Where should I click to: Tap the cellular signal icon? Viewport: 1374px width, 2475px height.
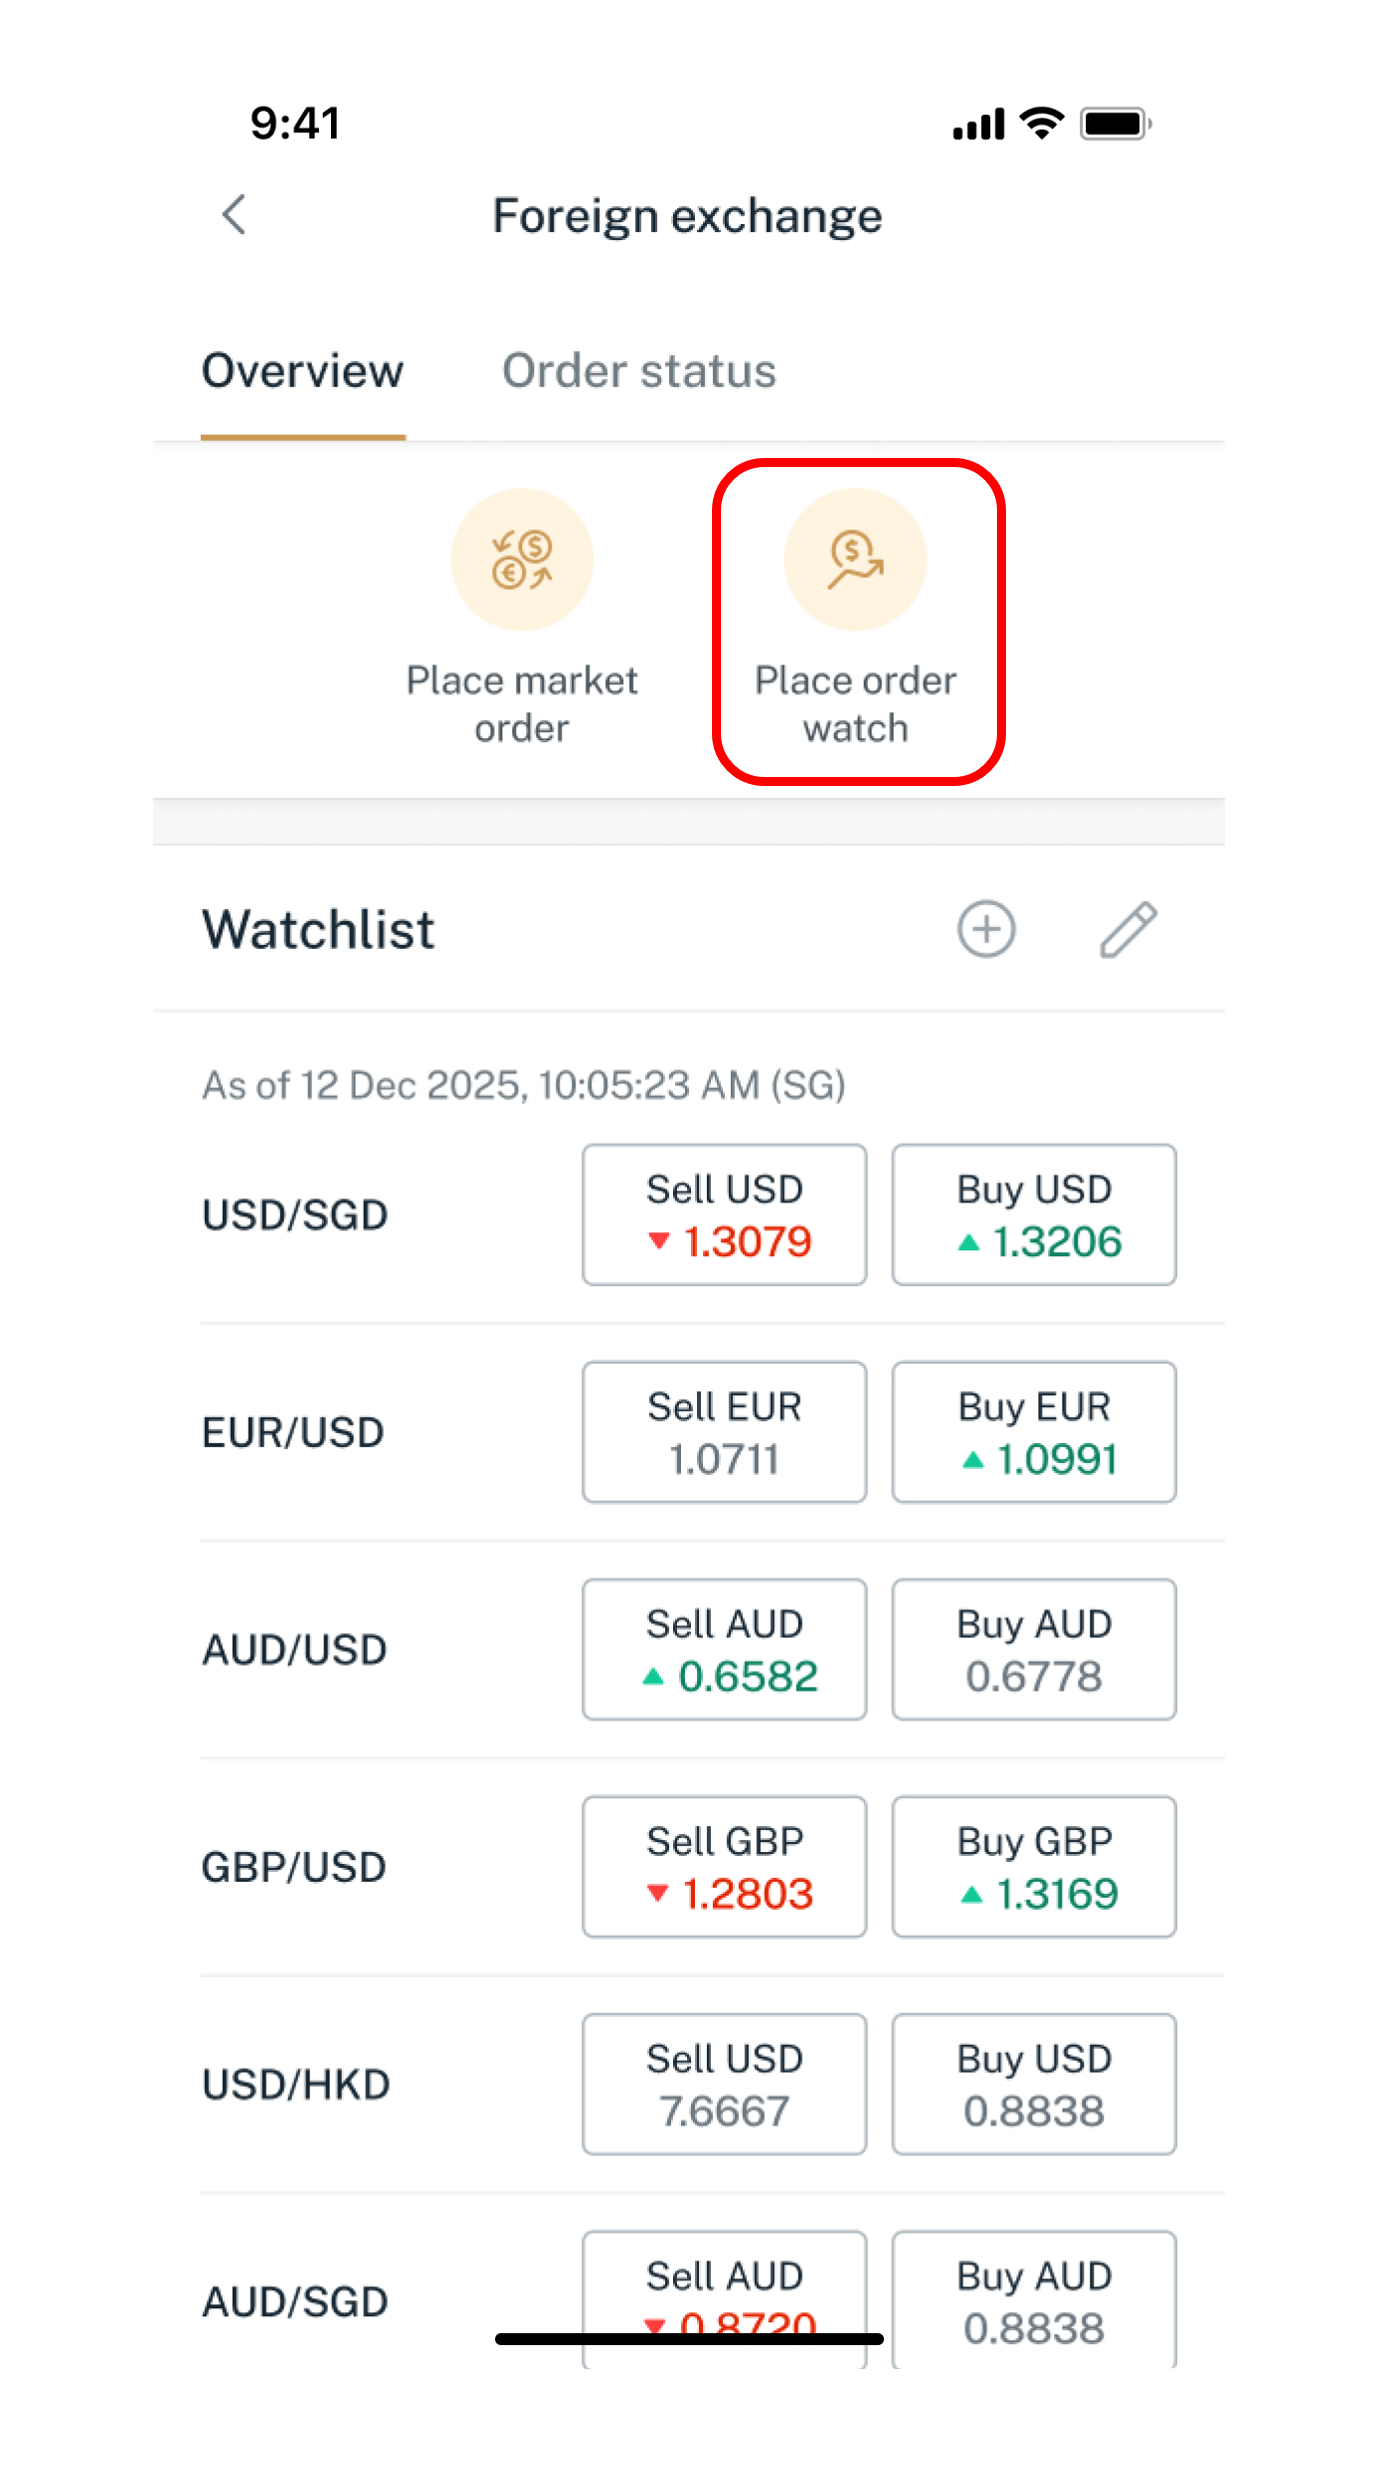point(977,124)
